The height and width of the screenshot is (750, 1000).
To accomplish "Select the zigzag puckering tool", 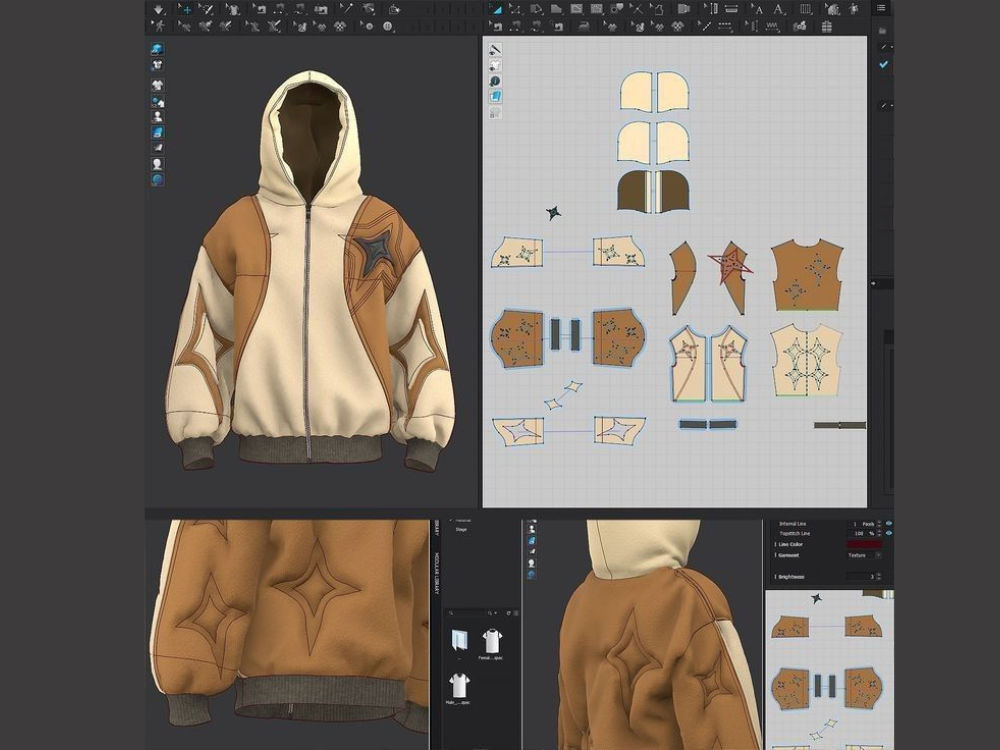I will (772, 26).
